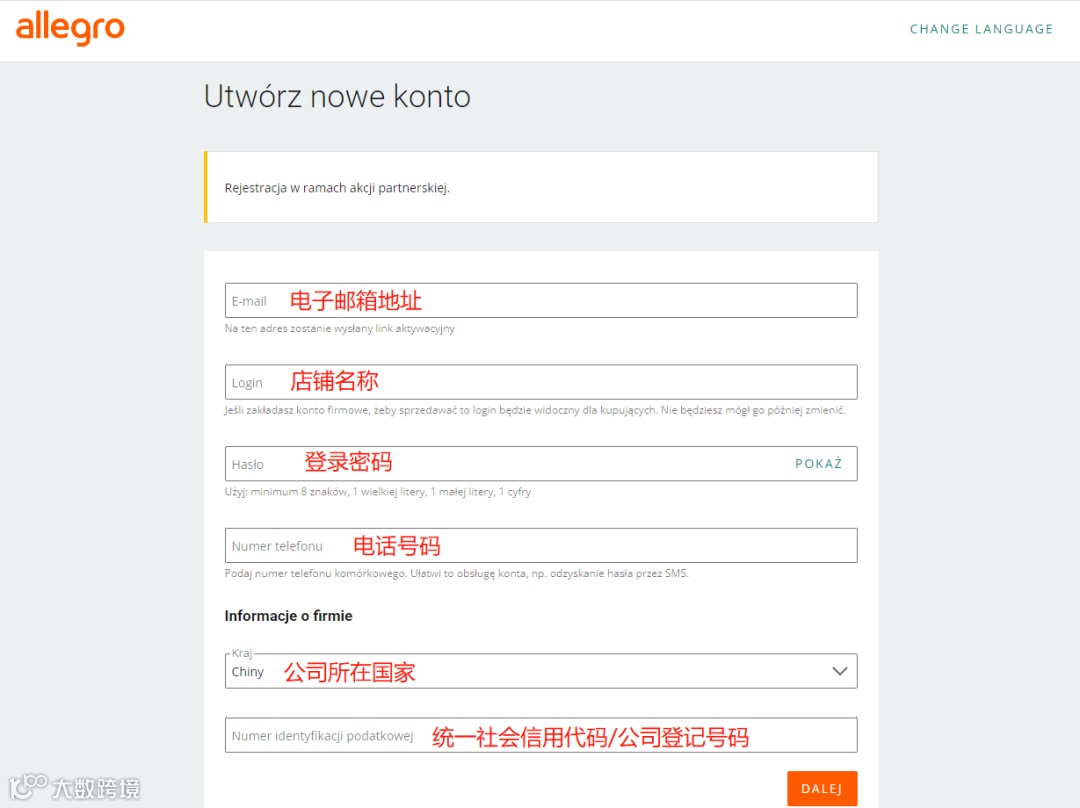Open the Change Language link

click(x=981, y=29)
